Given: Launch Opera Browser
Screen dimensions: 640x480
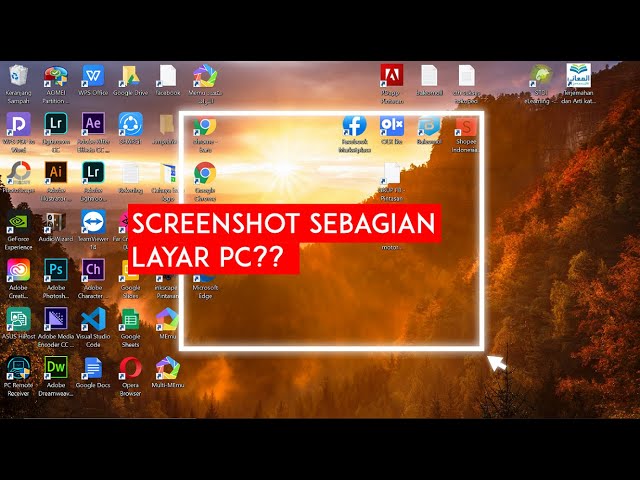Looking at the screenshot, I should [130, 367].
